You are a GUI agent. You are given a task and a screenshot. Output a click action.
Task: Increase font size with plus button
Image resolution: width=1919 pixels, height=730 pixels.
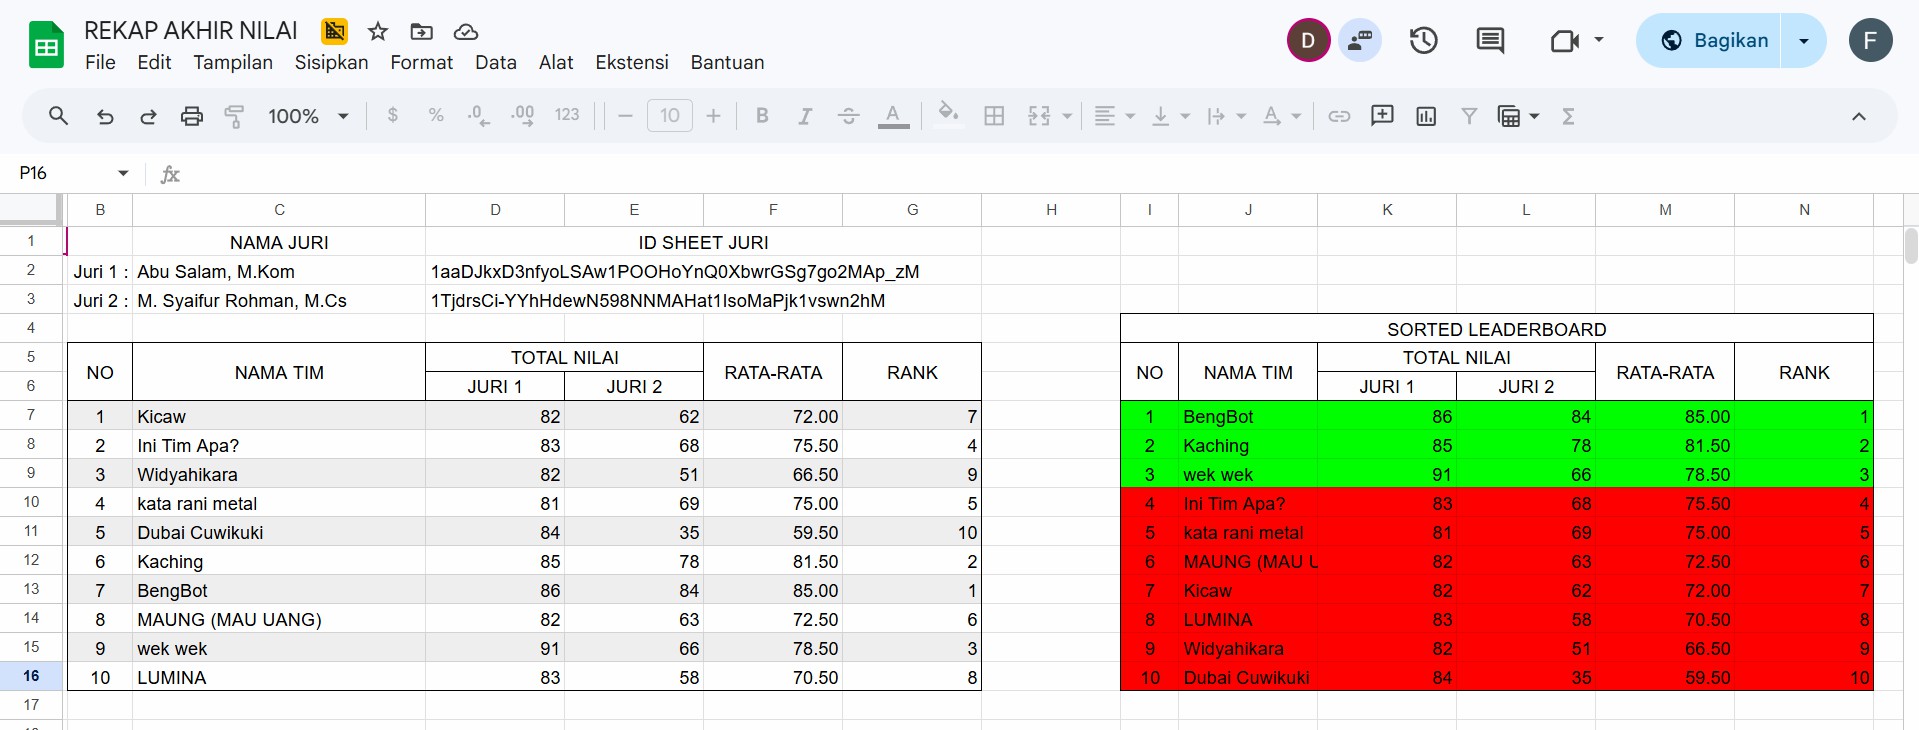(x=713, y=116)
